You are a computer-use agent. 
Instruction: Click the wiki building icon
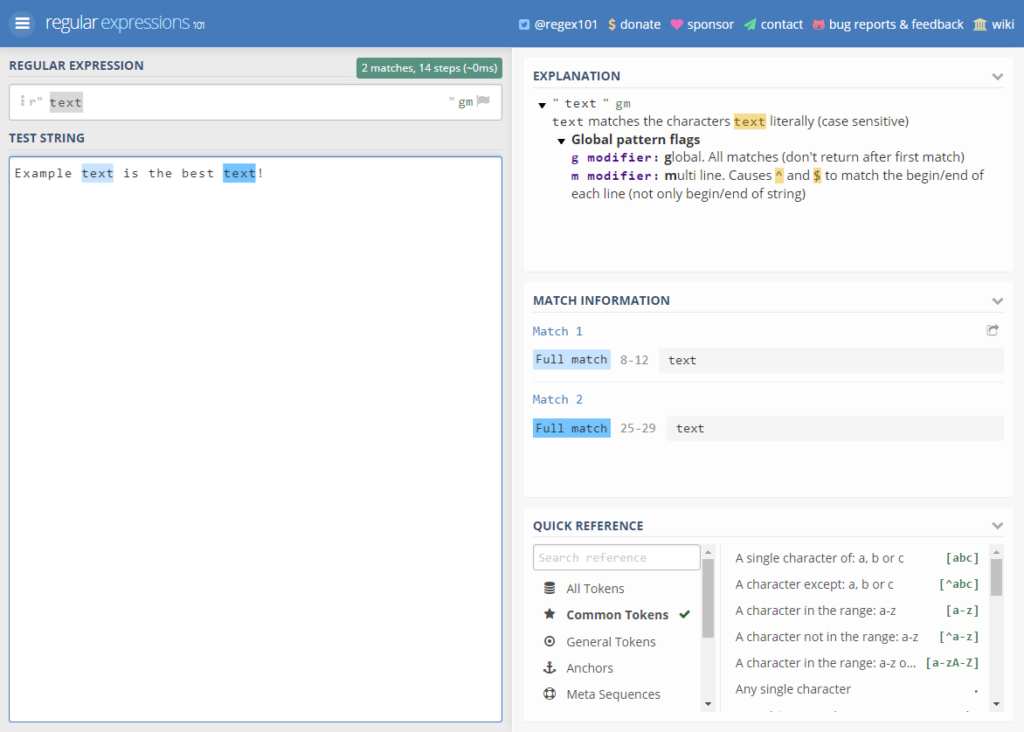pyautogui.click(x=980, y=24)
